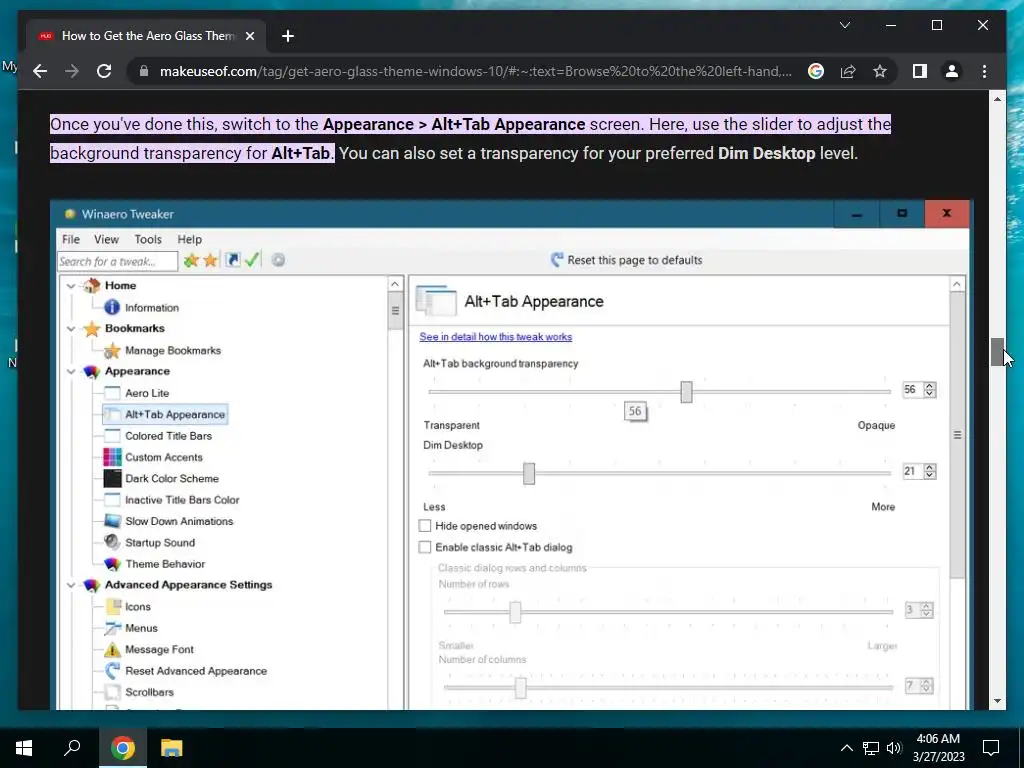Select Theme Behavior item
The height and width of the screenshot is (768, 1024).
coord(165,564)
